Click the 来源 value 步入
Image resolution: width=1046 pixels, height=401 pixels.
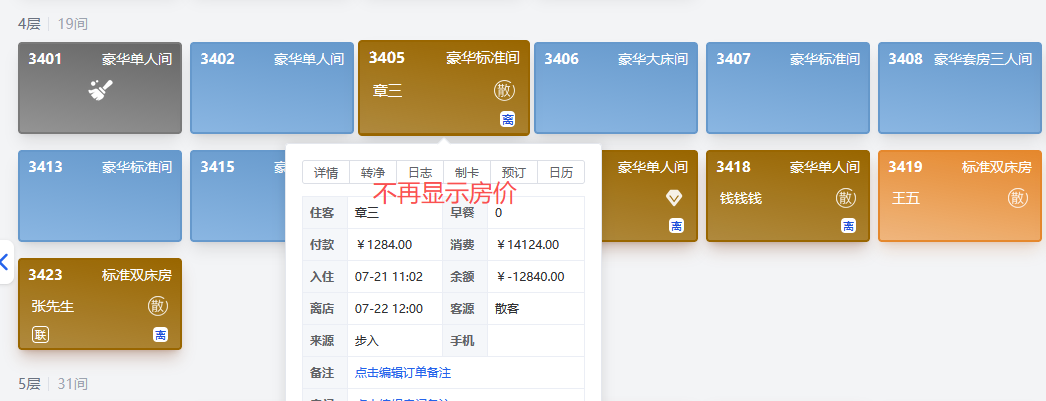[367, 341]
